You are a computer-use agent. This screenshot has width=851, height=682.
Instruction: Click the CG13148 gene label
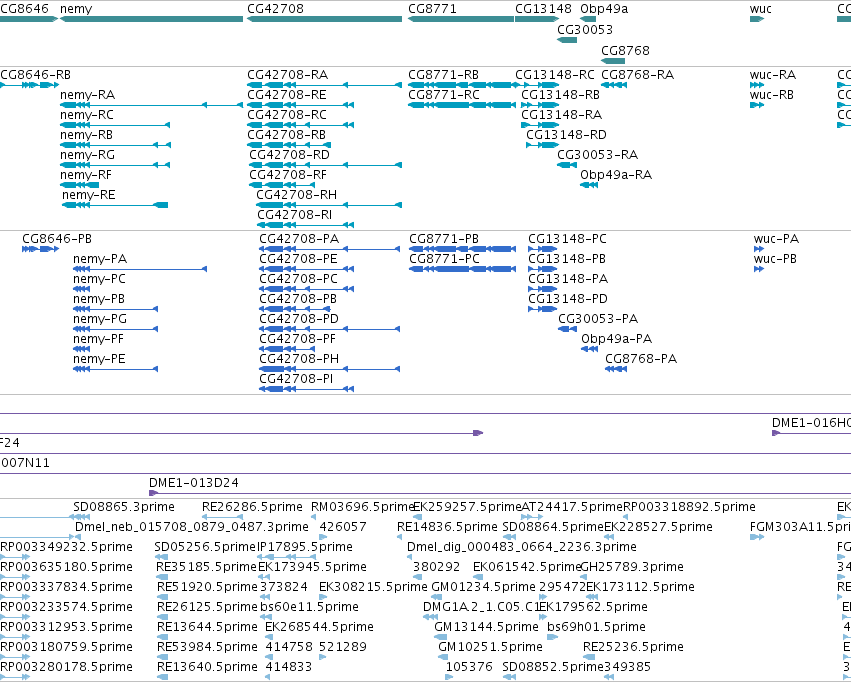click(x=543, y=9)
